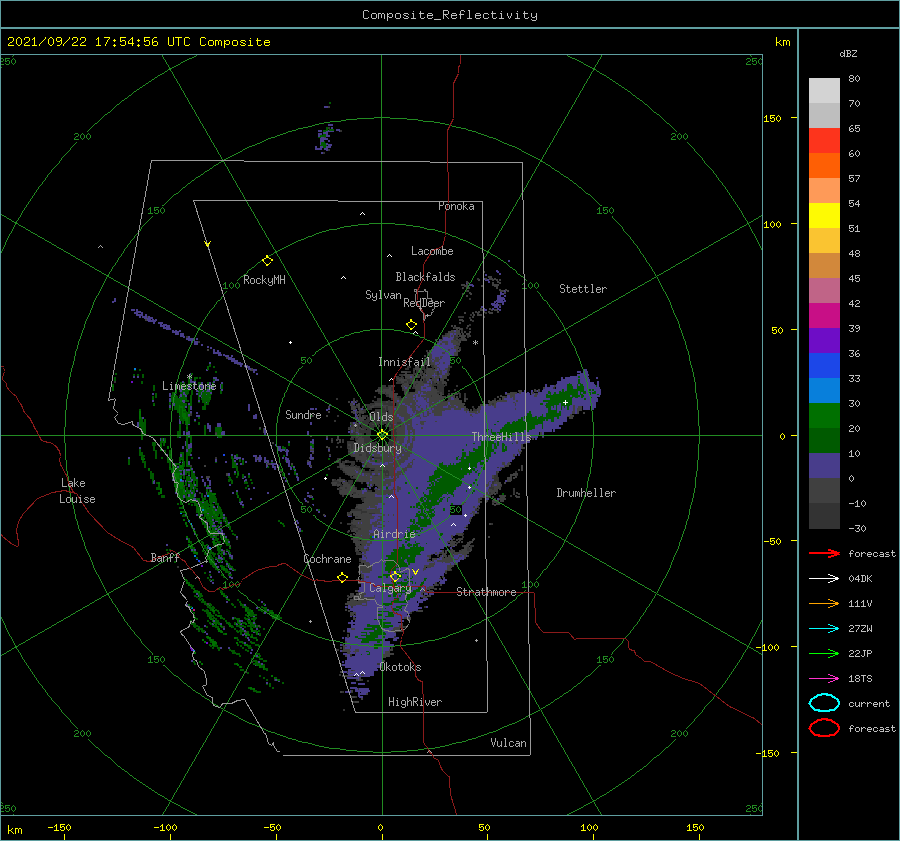Screen dimensions: 900x841
Task: Click the green 22JP arrow legend icon
Action: 824,653
